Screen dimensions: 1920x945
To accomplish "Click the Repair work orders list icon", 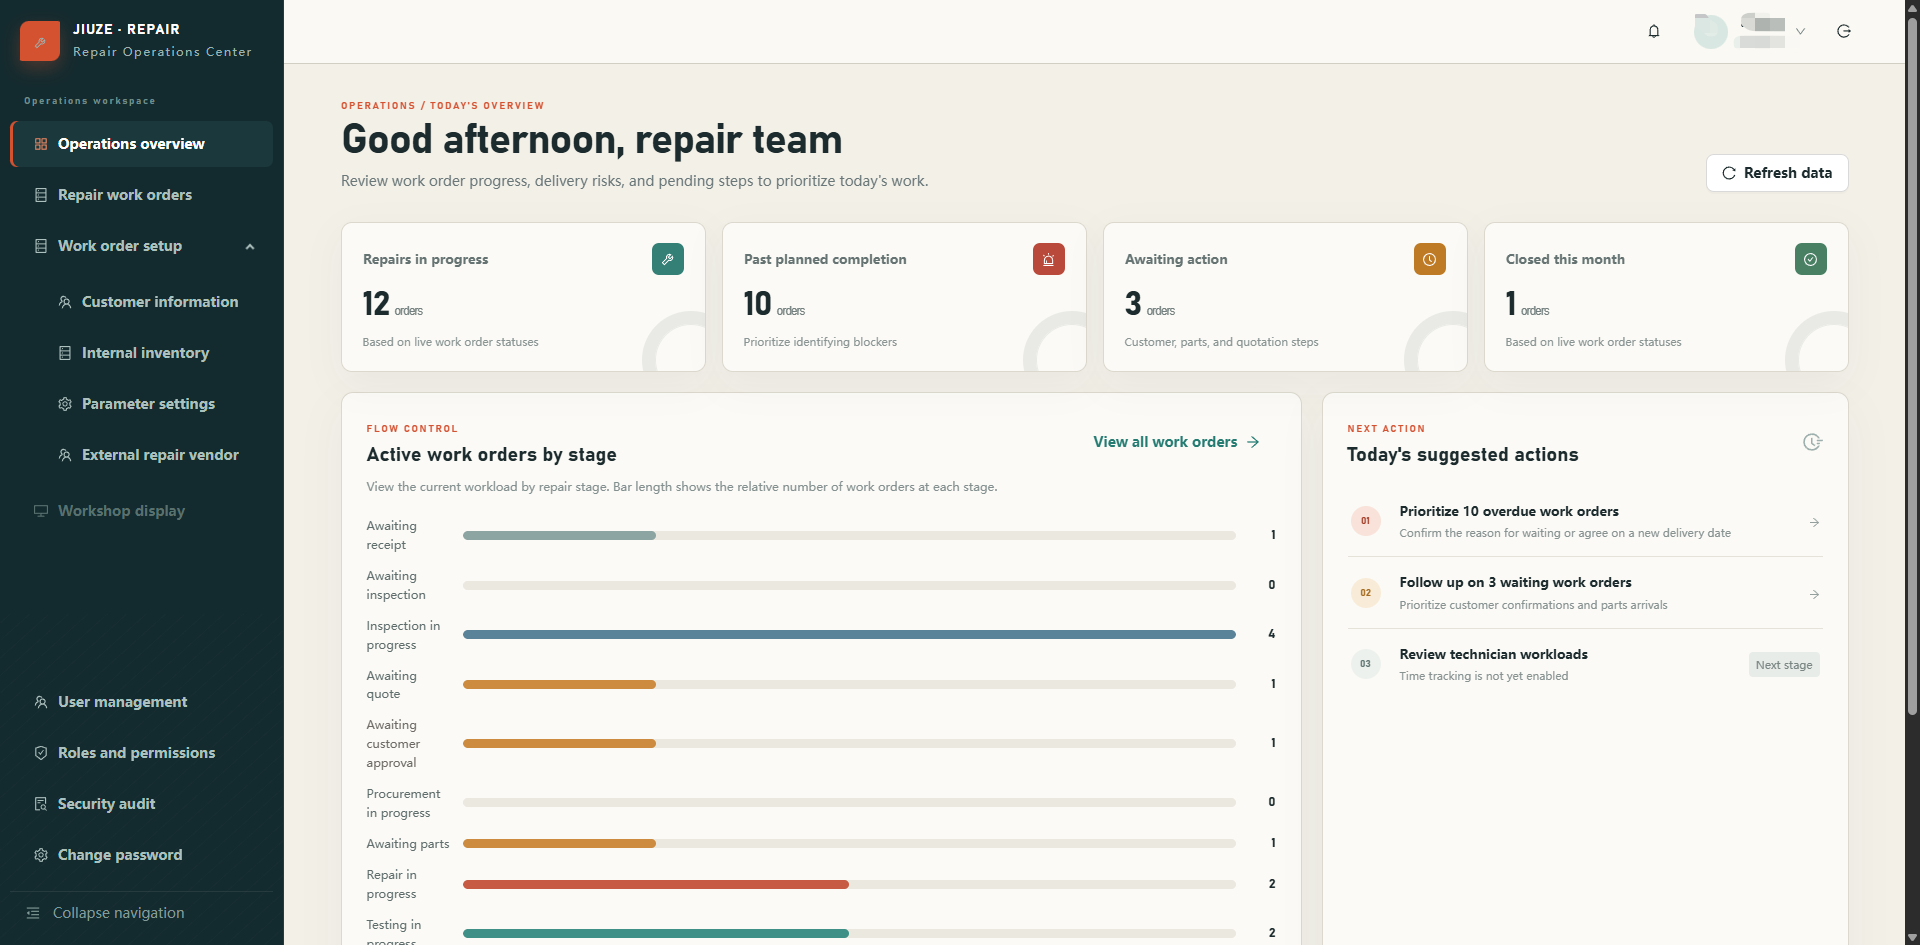I will (x=41, y=195).
